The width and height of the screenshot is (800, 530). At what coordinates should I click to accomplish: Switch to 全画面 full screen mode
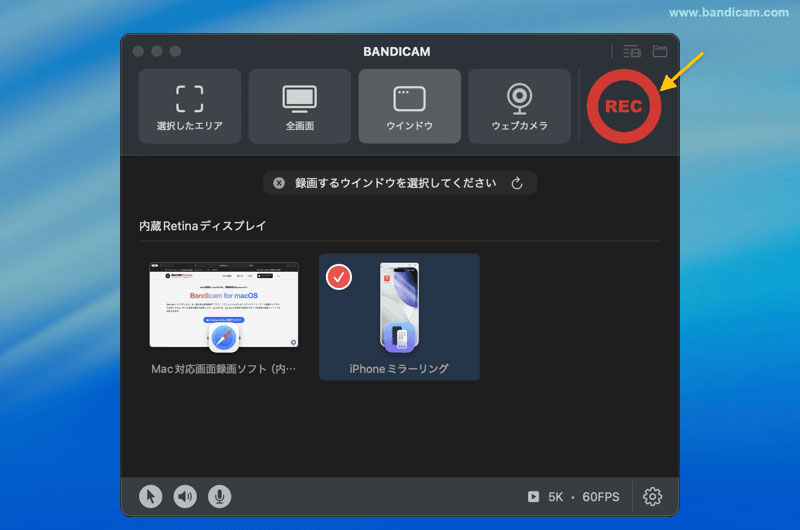coord(300,106)
